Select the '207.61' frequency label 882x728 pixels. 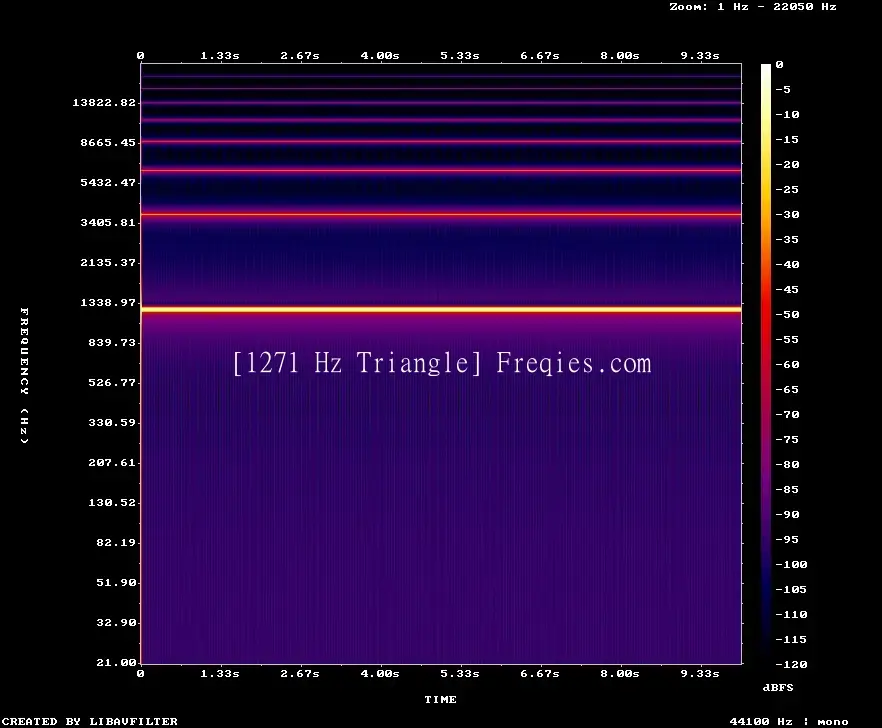tap(112, 462)
